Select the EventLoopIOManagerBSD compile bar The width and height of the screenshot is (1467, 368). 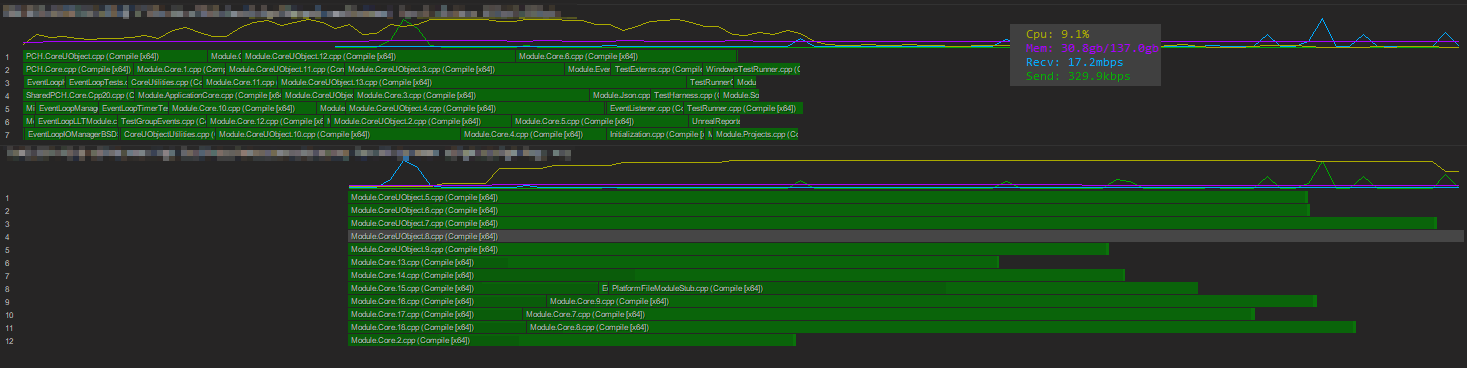pyautogui.click(x=71, y=134)
